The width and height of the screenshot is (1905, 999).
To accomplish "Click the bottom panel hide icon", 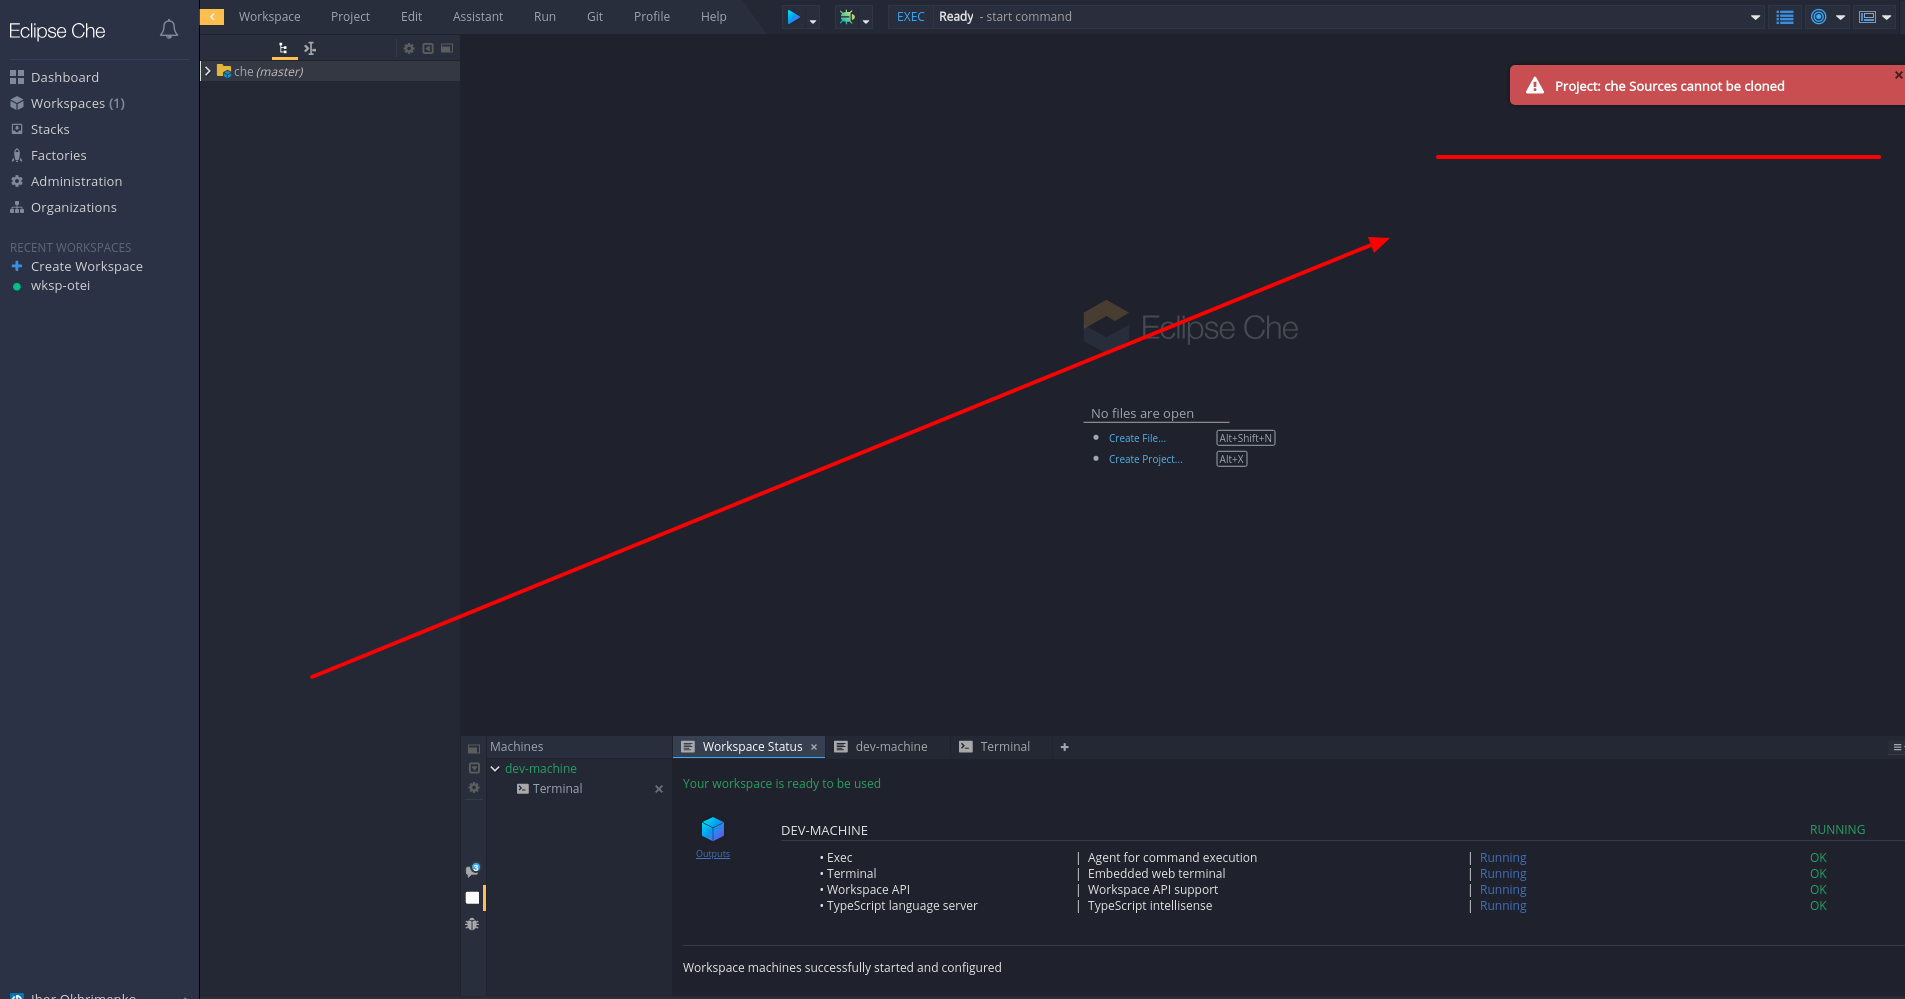I will tap(474, 768).
